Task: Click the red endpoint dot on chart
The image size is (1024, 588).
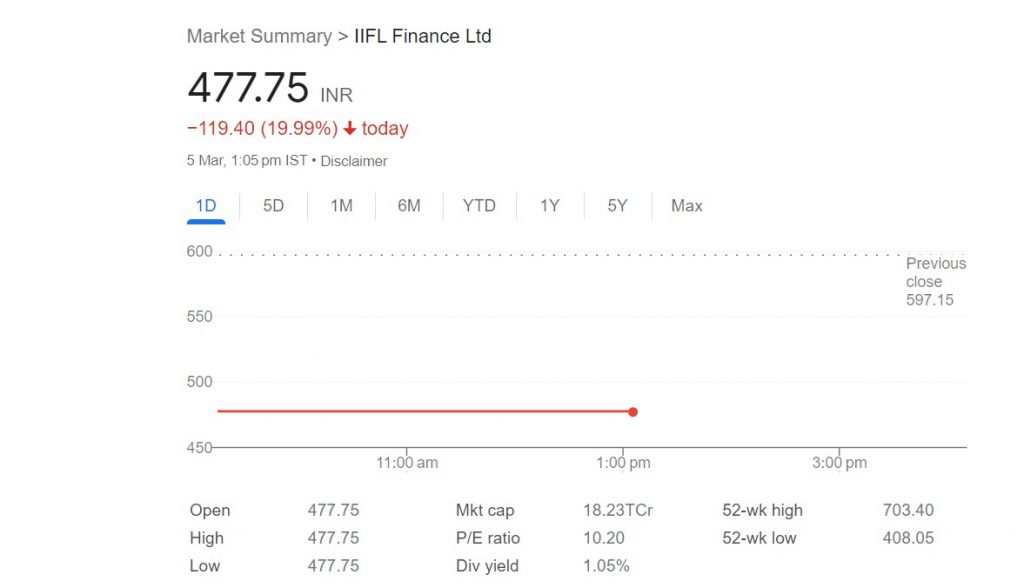Action: pos(633,412)
